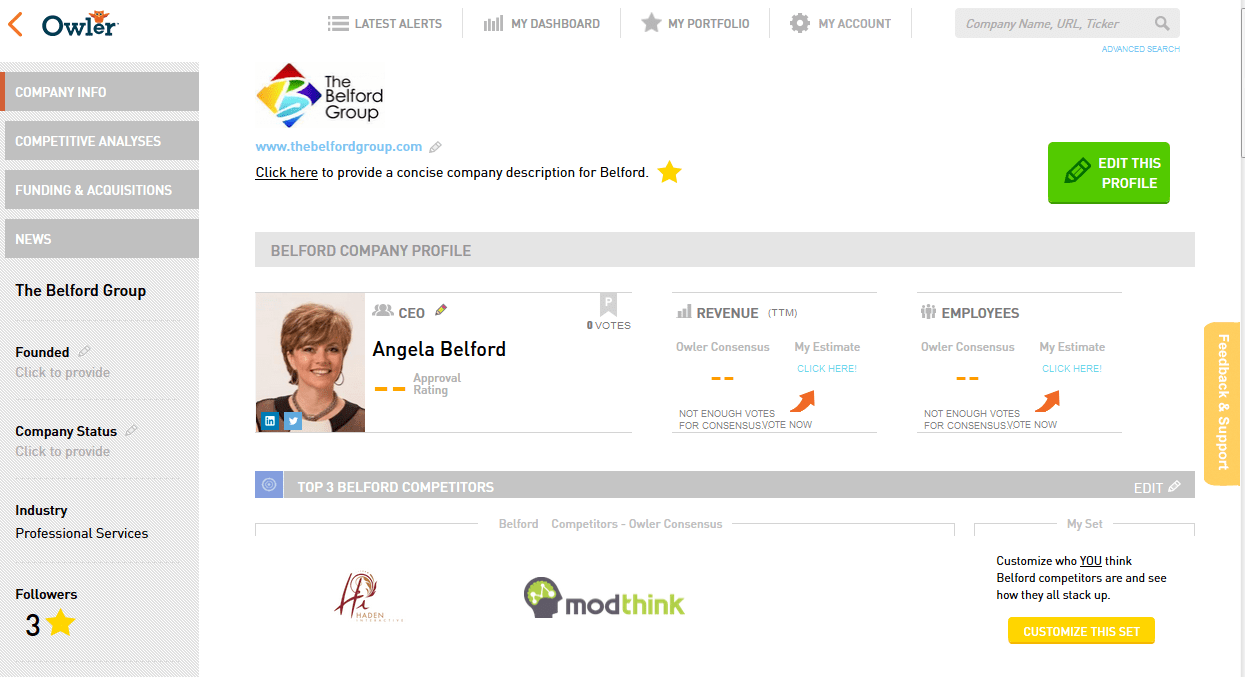Open the CEO's Twitter icon
Viewport: 1245px width, 677px height.
[x=292, y=421]
